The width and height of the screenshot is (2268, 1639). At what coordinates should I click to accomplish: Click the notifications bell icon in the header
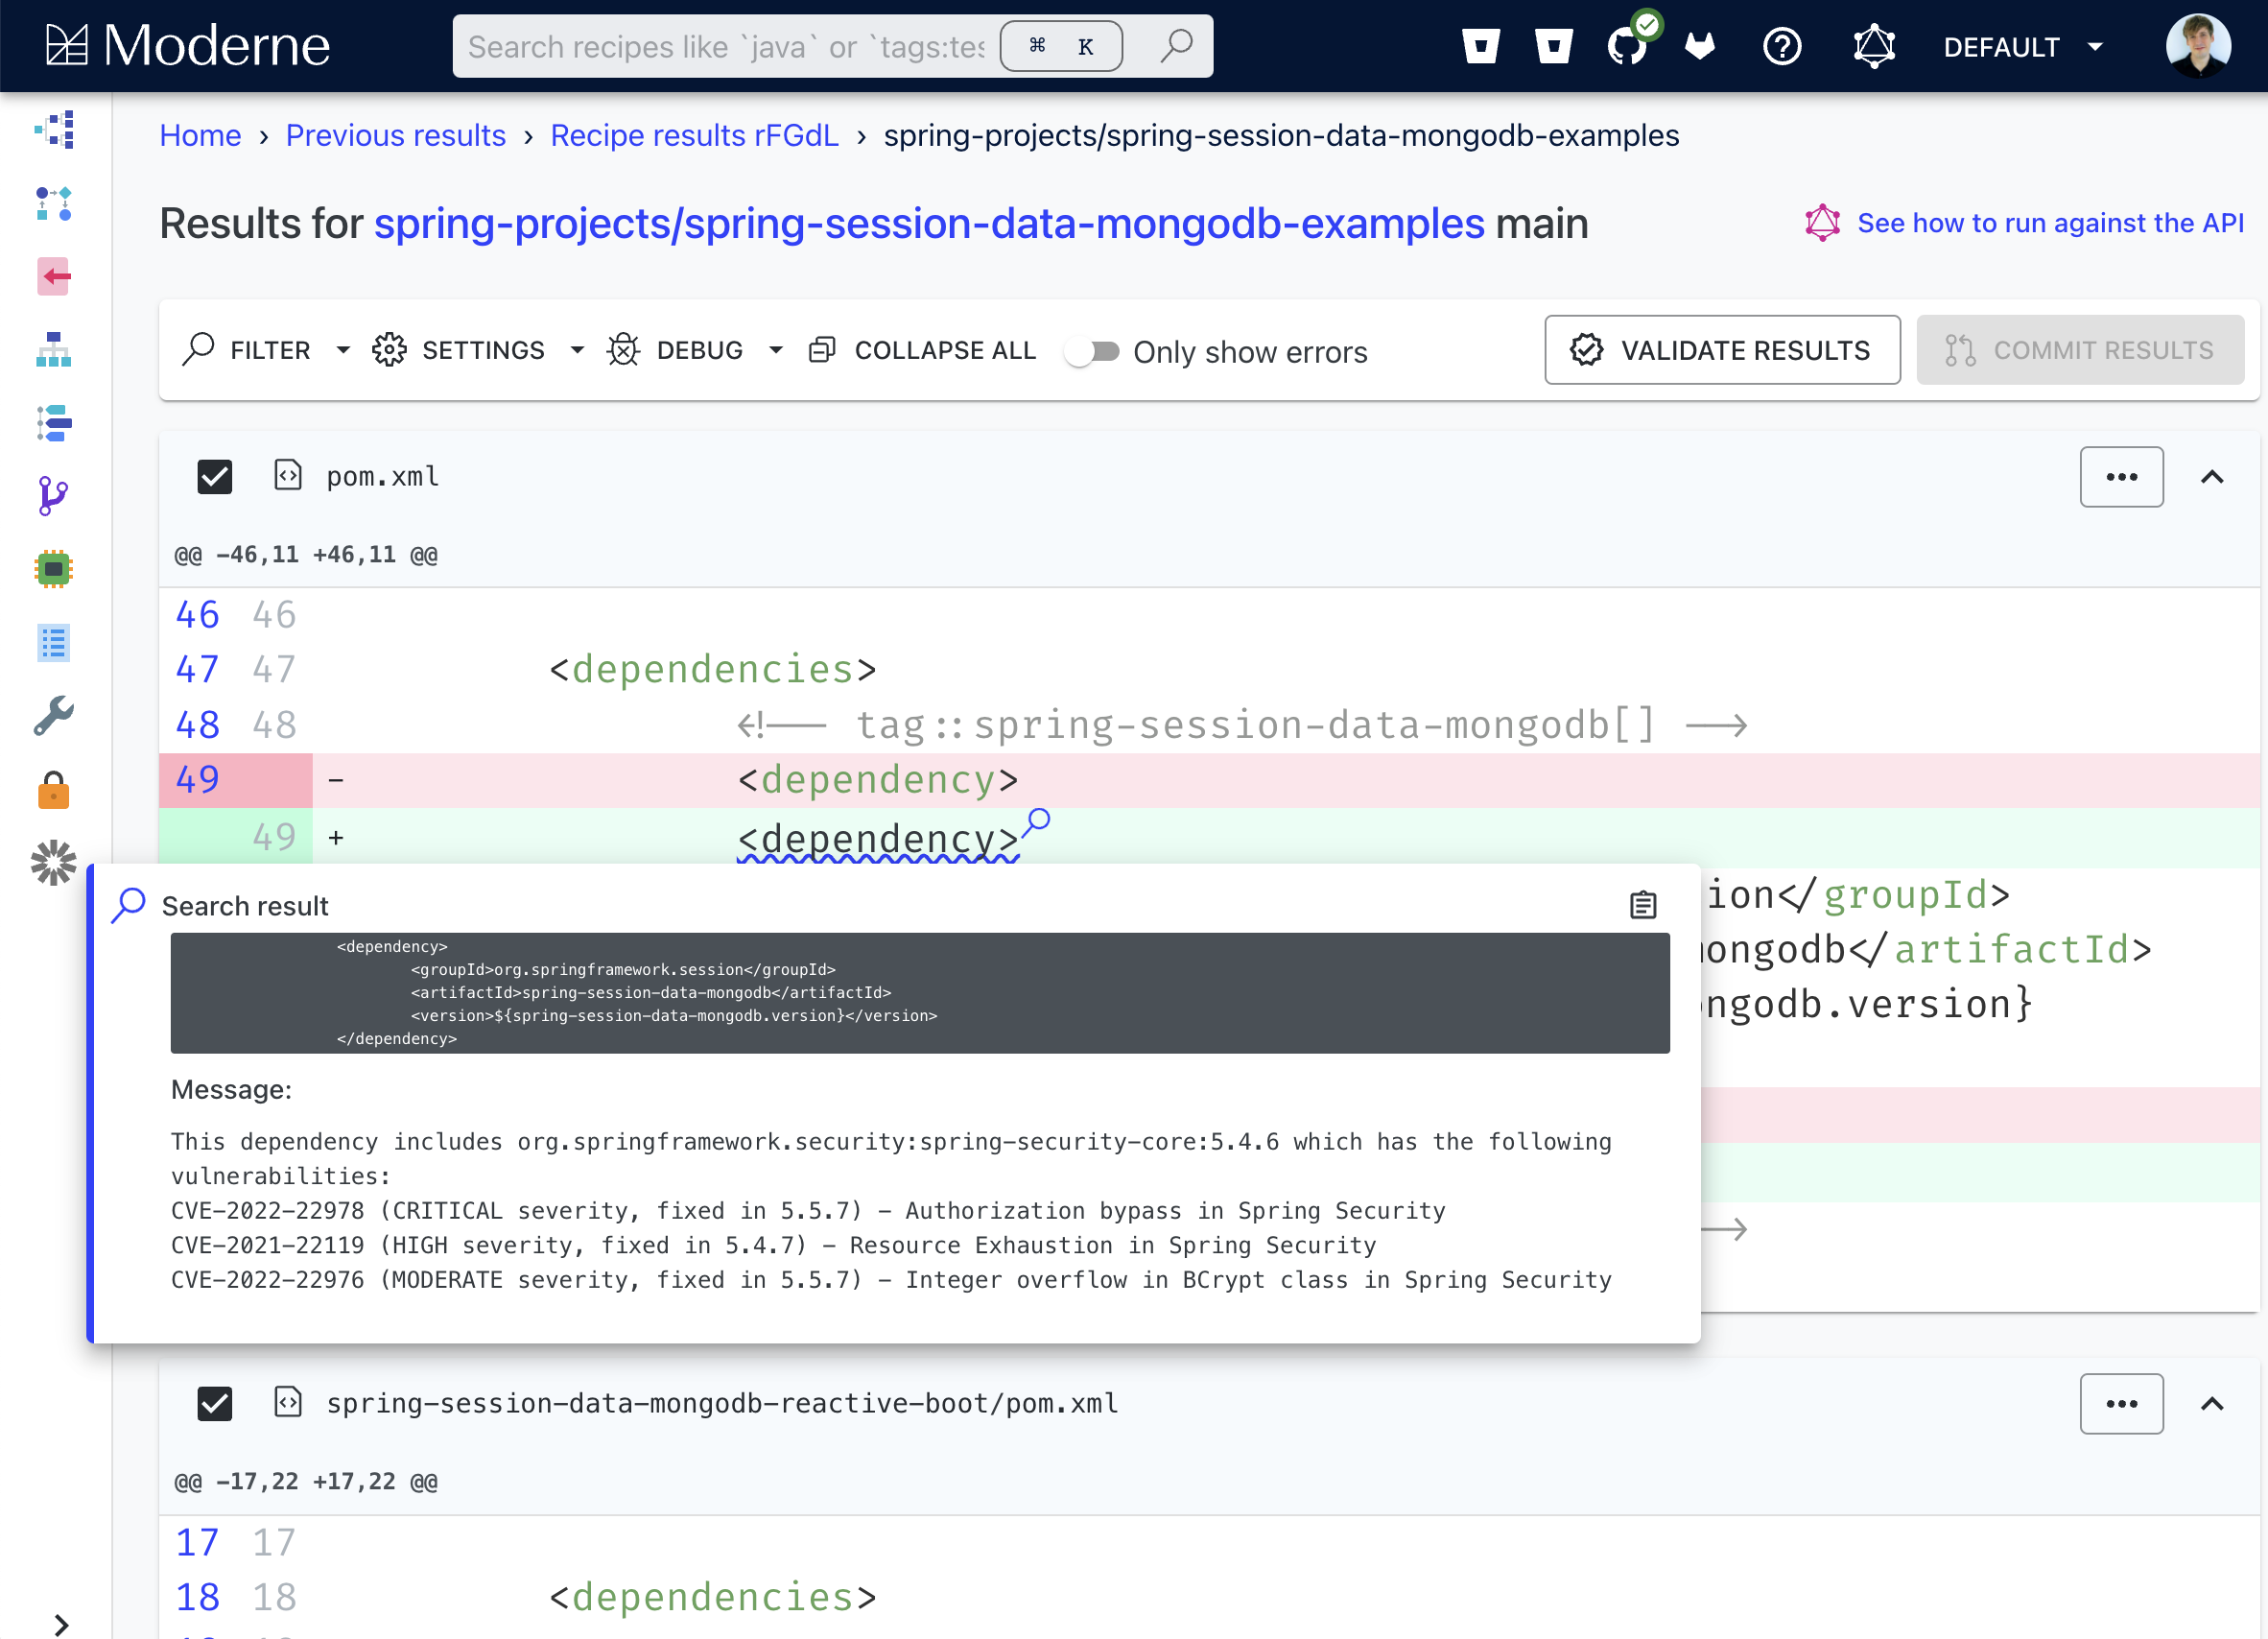click(x=1874, y=46)
